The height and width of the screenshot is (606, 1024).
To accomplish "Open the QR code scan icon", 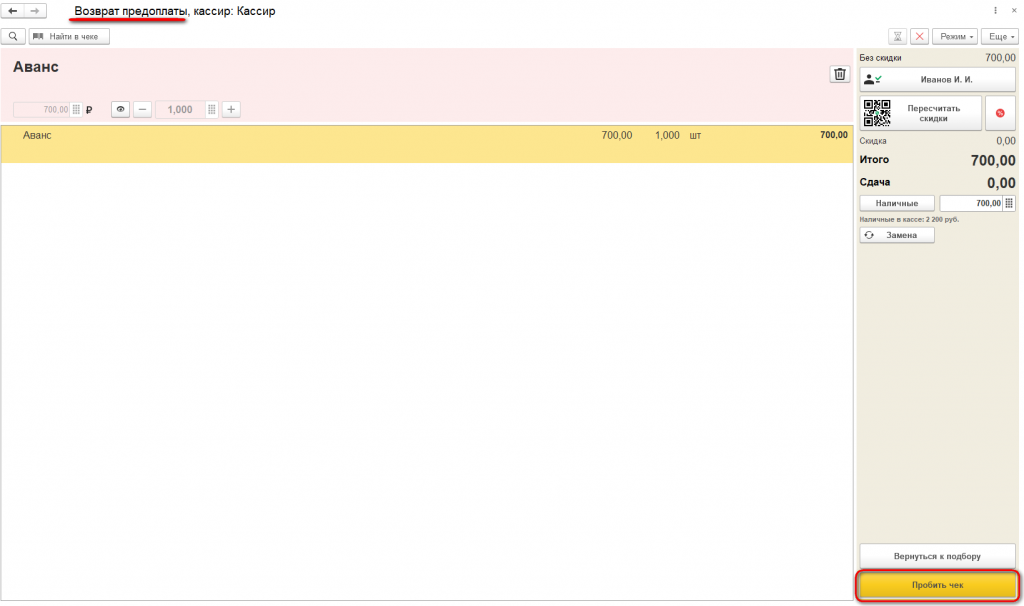I will click(x=876, y=113).
